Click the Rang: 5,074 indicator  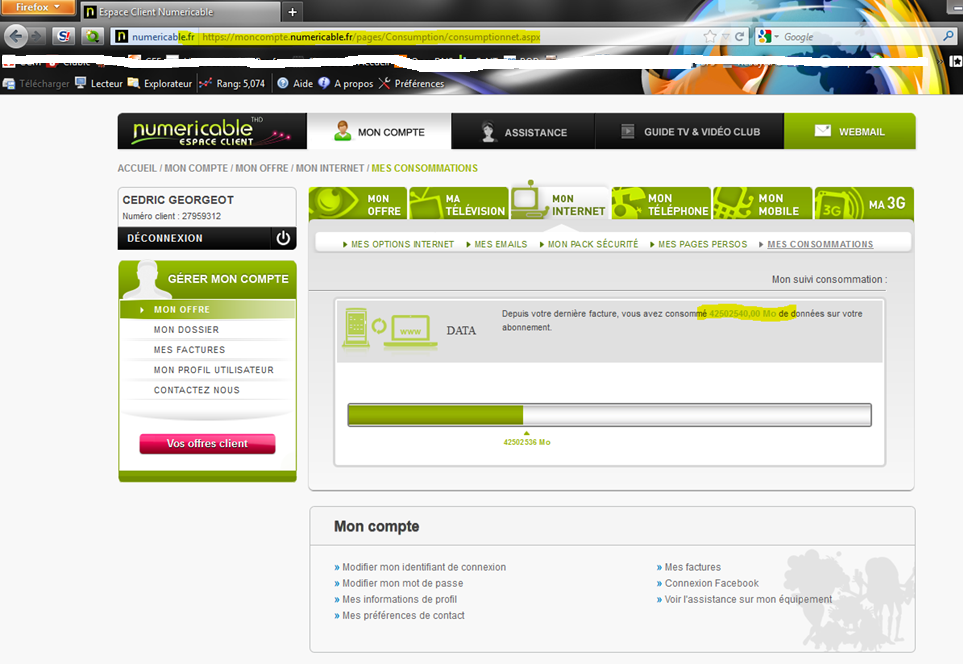click(x=232, y=84)
